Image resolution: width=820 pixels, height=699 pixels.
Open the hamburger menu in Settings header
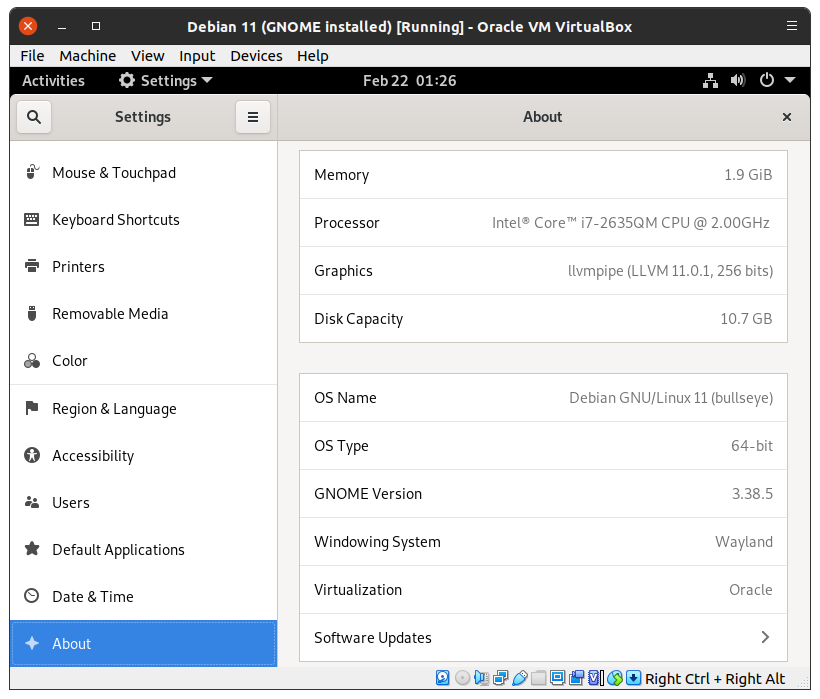click(253, 117)
